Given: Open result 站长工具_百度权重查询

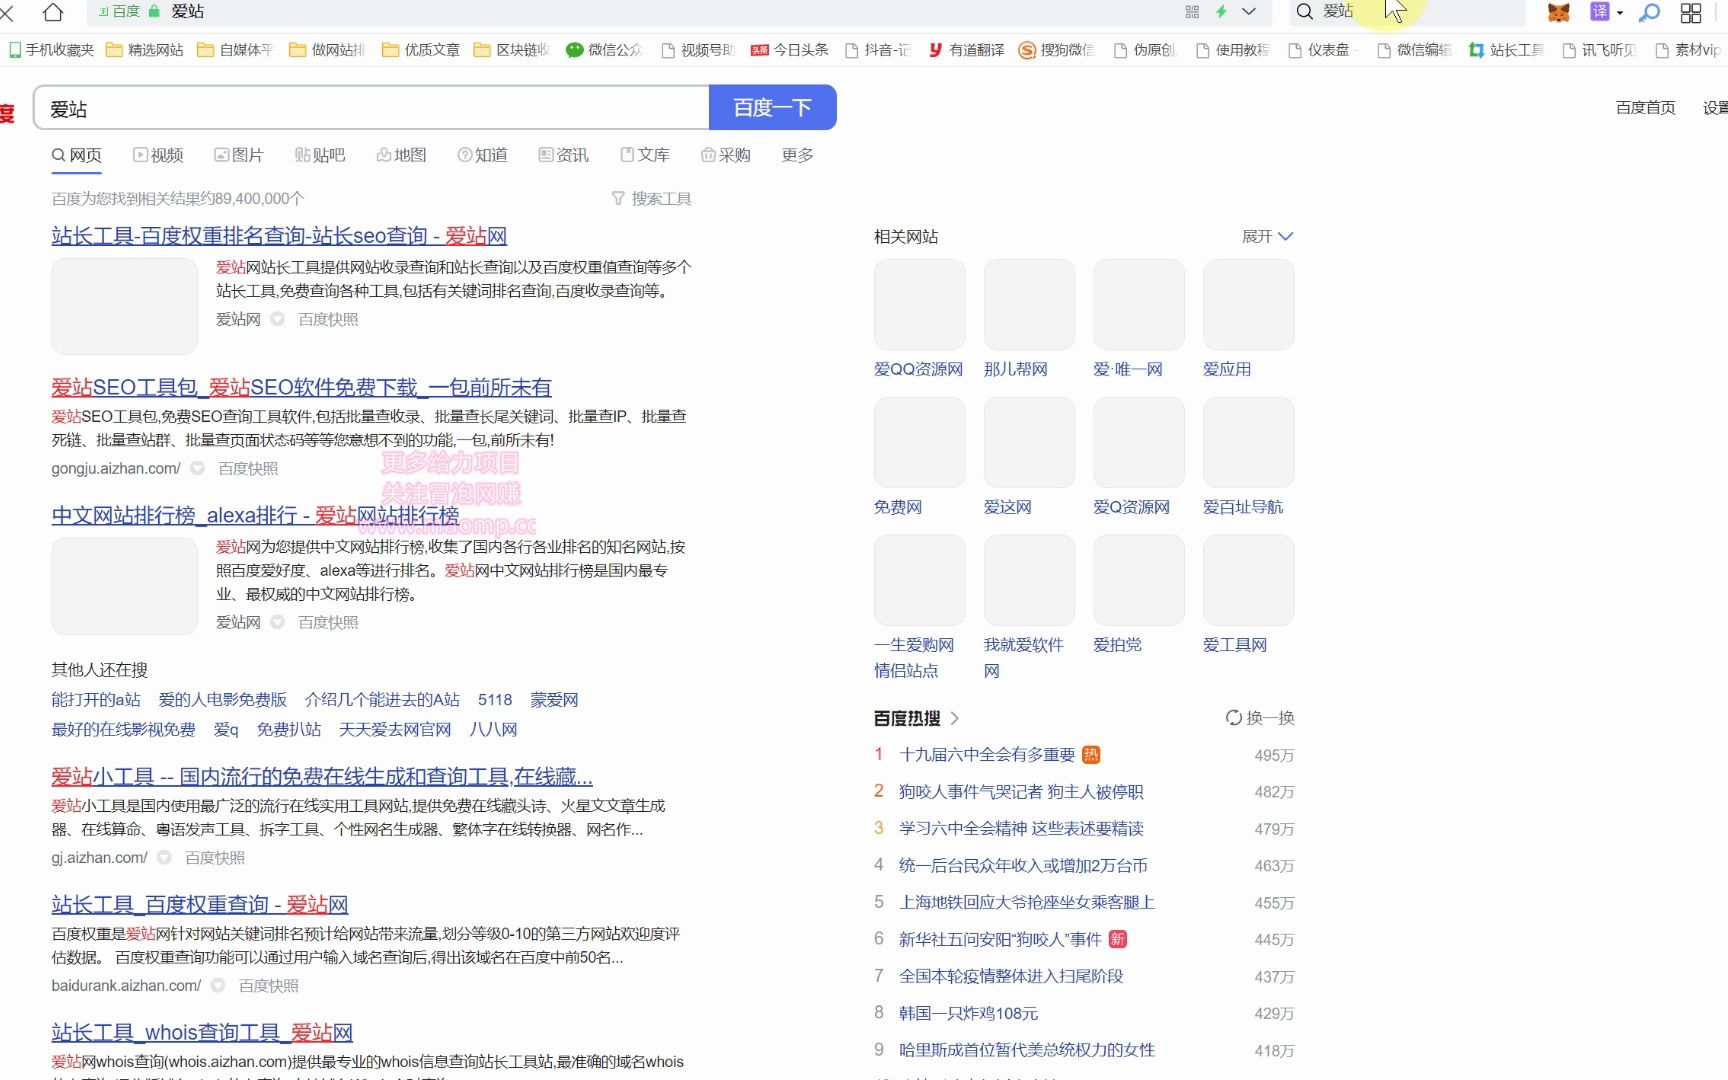Looking at the screenshot, I should (x=200, y=904).
